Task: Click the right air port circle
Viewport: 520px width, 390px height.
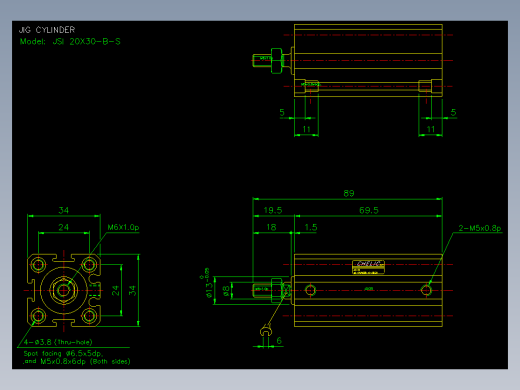Action: coord(426,290)
